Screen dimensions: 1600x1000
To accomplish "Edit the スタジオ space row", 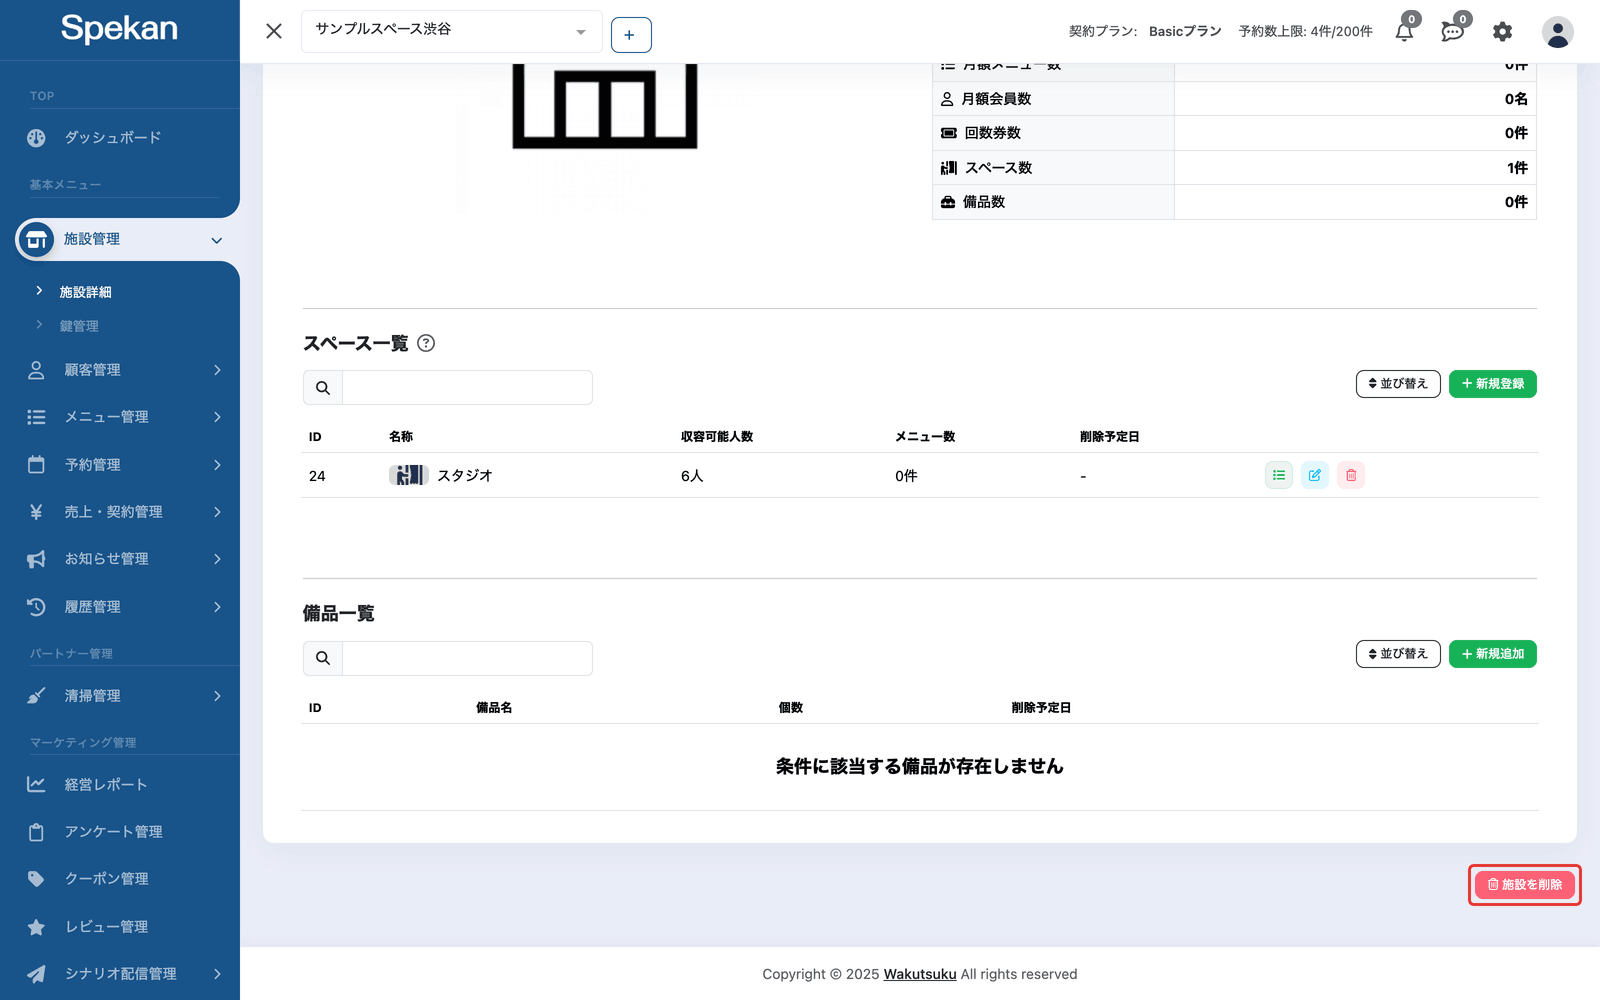I will [1315, 475].
